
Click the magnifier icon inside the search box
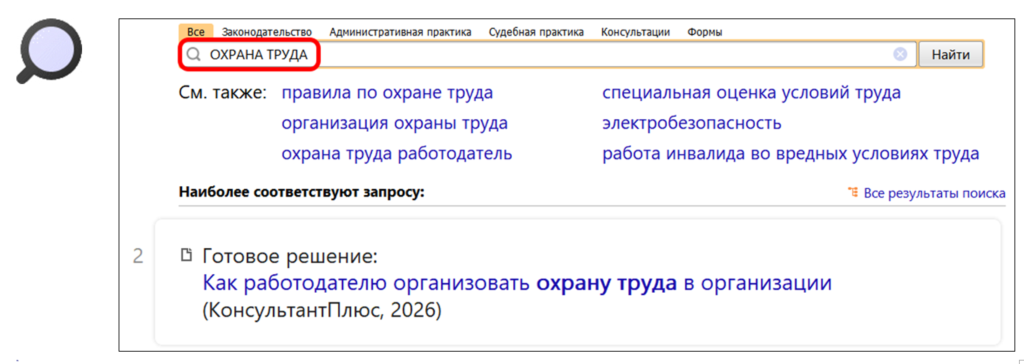[x=193, y=55]
